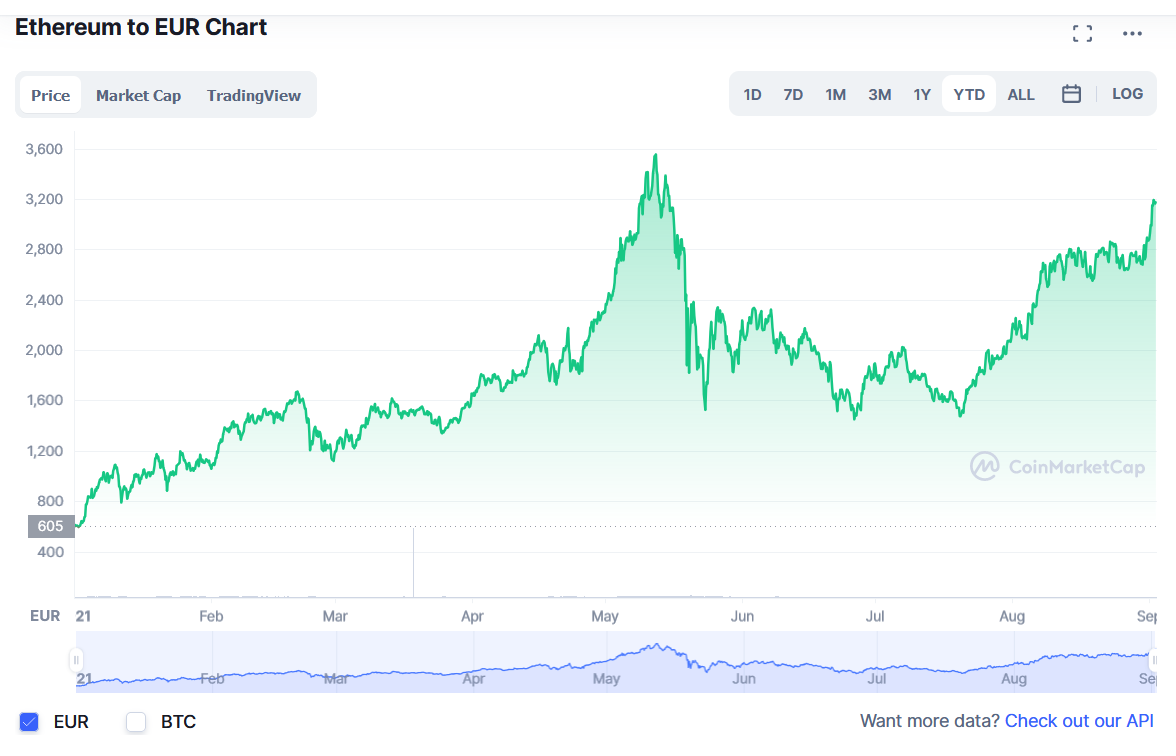Open the Check out our API link
The image size is (1176, 756).
click(1078, 721)
